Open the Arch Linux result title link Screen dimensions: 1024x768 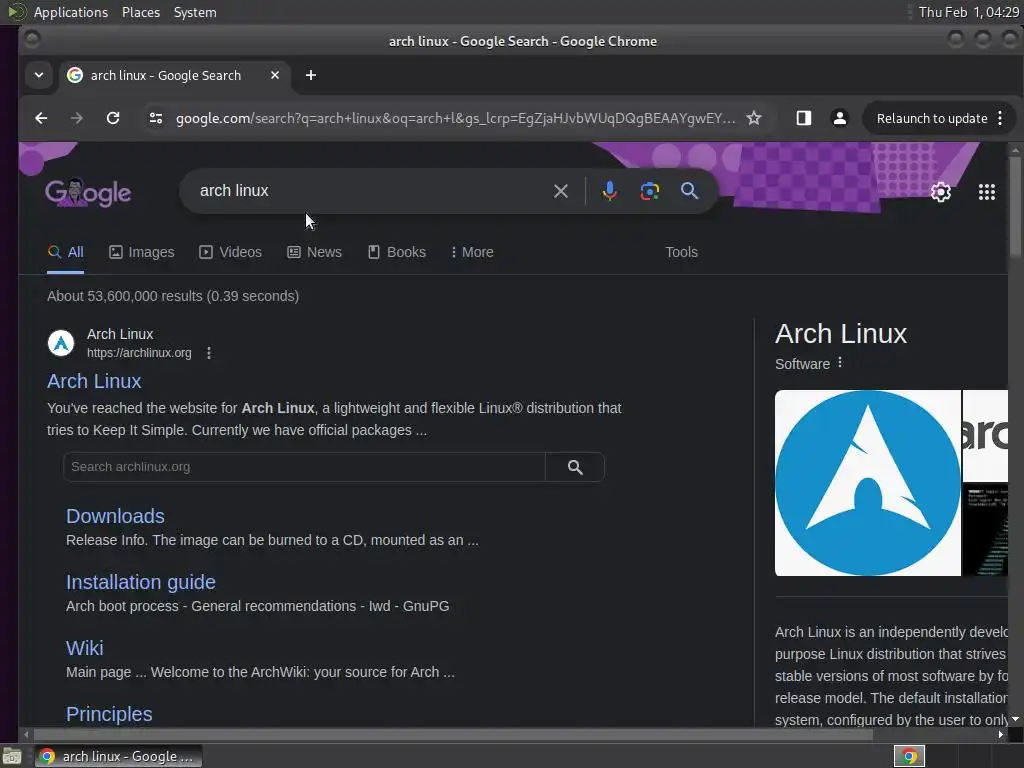(94, 381)
